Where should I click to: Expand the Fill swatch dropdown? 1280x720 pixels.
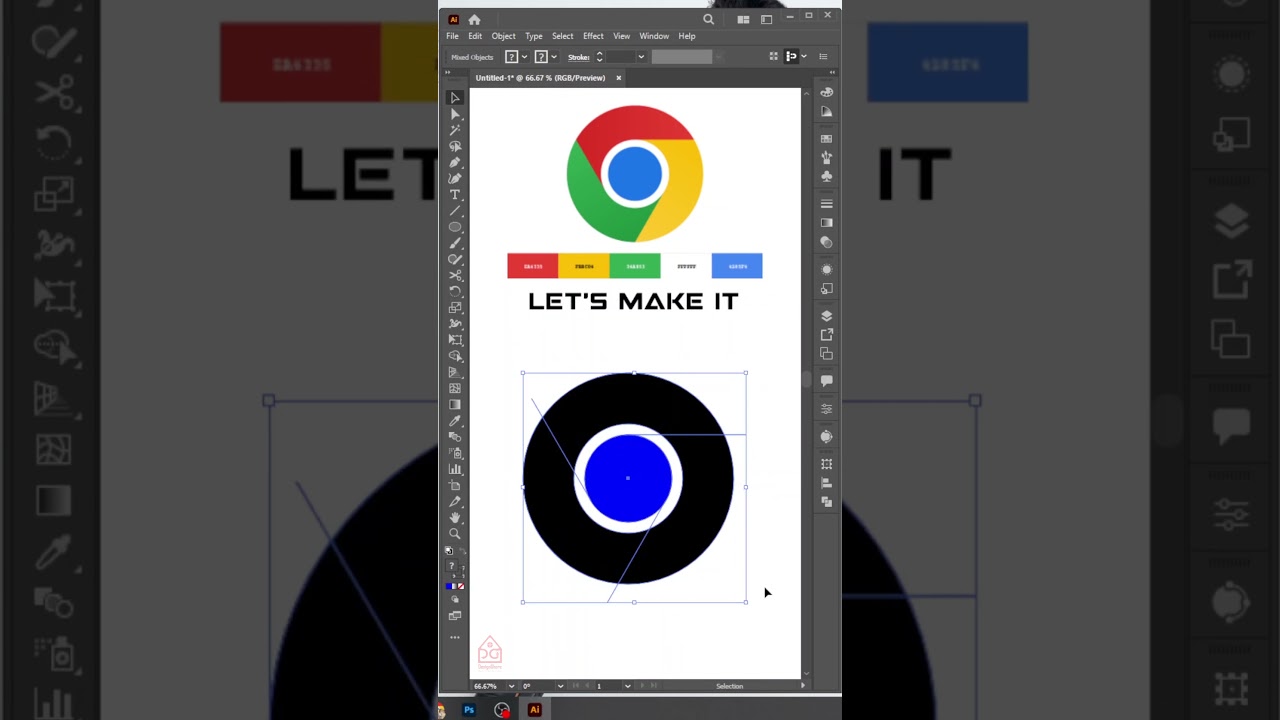click(x=524, y=57)
